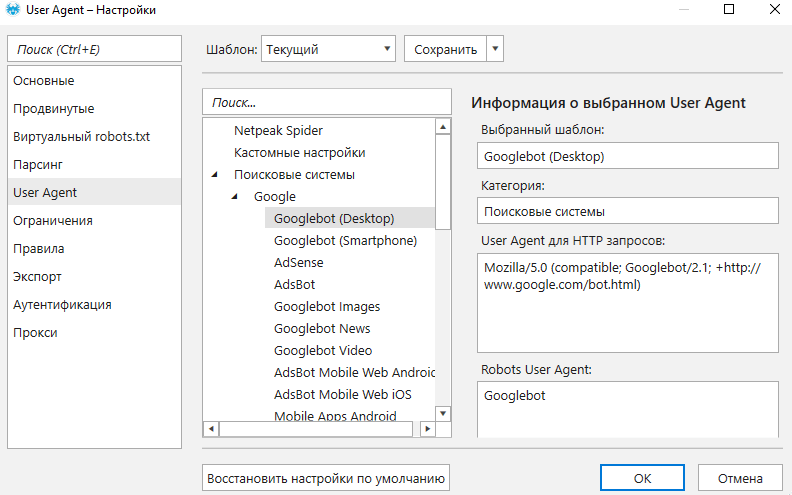The image size is (792, 495).
Task: Open the Продвинутые settings section
Action: [x=94, y=109]
